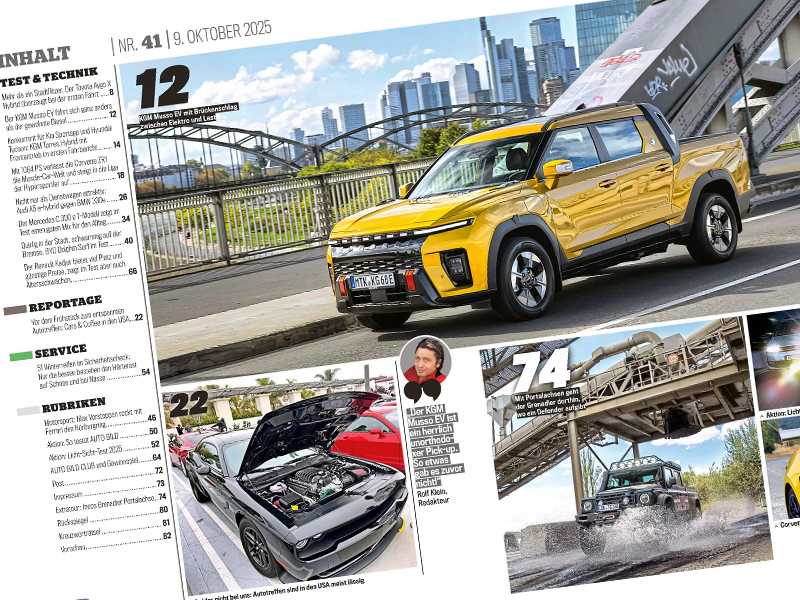
Task: Select the REPORTAGE section heading
Action: [x=65, y=301]
